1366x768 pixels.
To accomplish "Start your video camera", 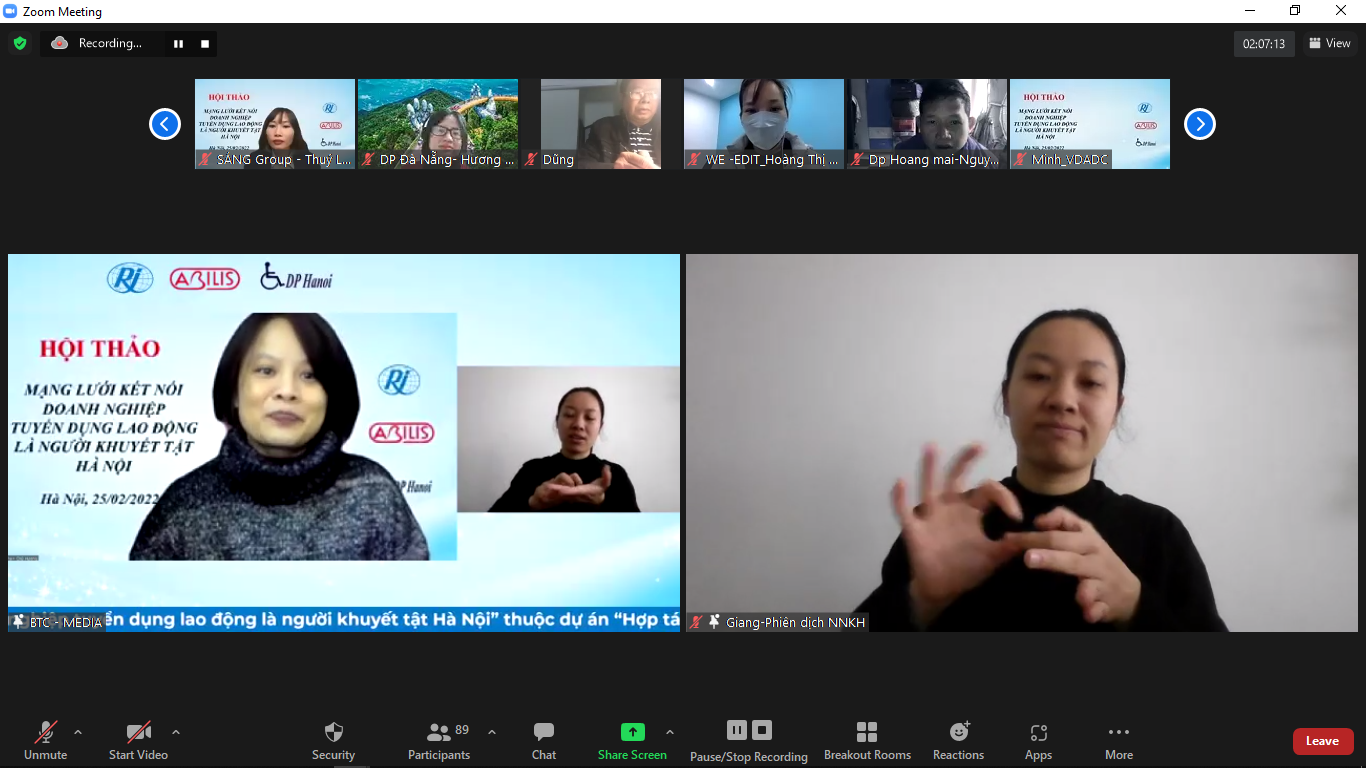I will pos(138,741).
